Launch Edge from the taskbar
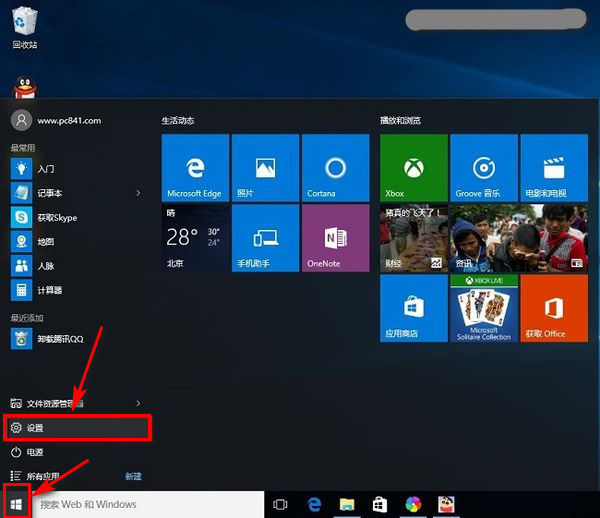The height and width of the screenshot is (518, 600). pyautogui.click(x=314, y=504)
